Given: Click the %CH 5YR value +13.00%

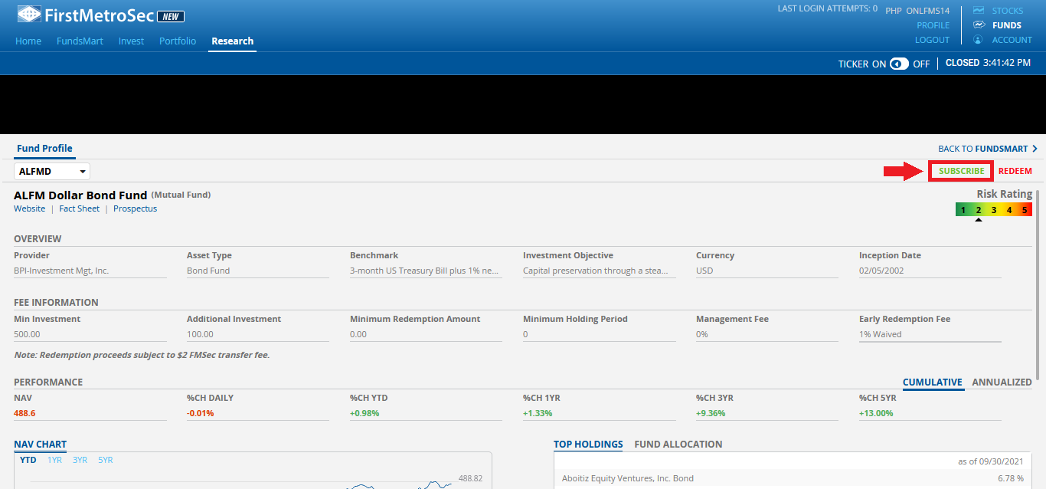Looking at the screenshot, I should click(x=876, y=413).
